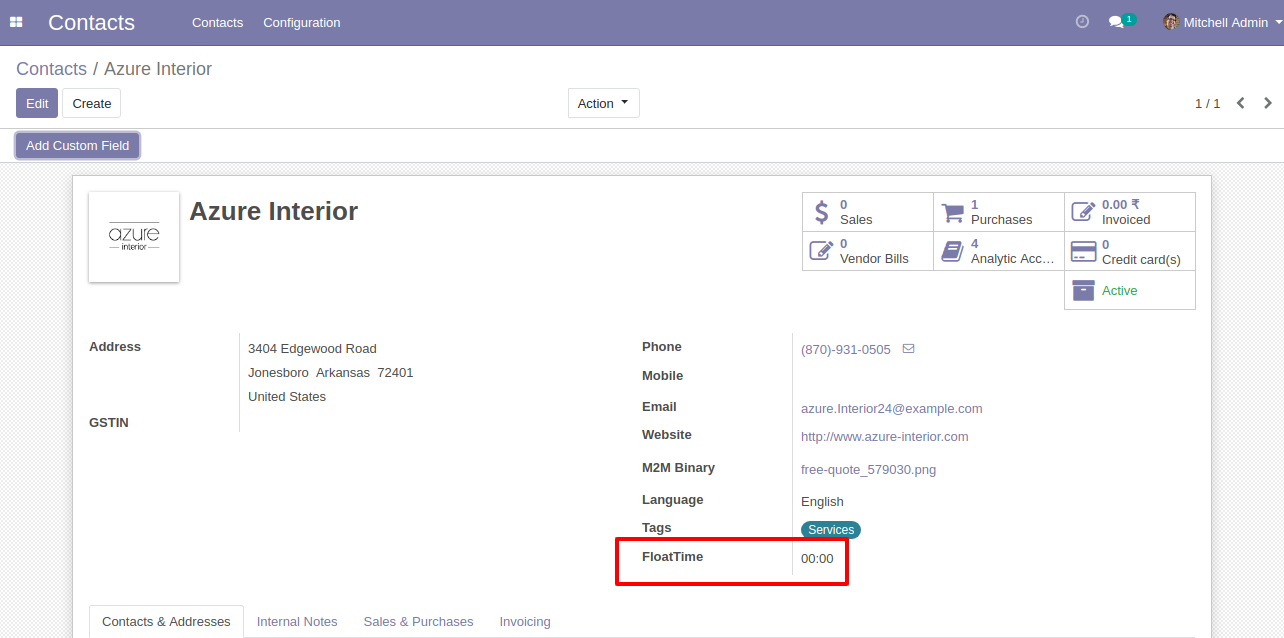Click the Azure Interior logo image

(134, 237)
